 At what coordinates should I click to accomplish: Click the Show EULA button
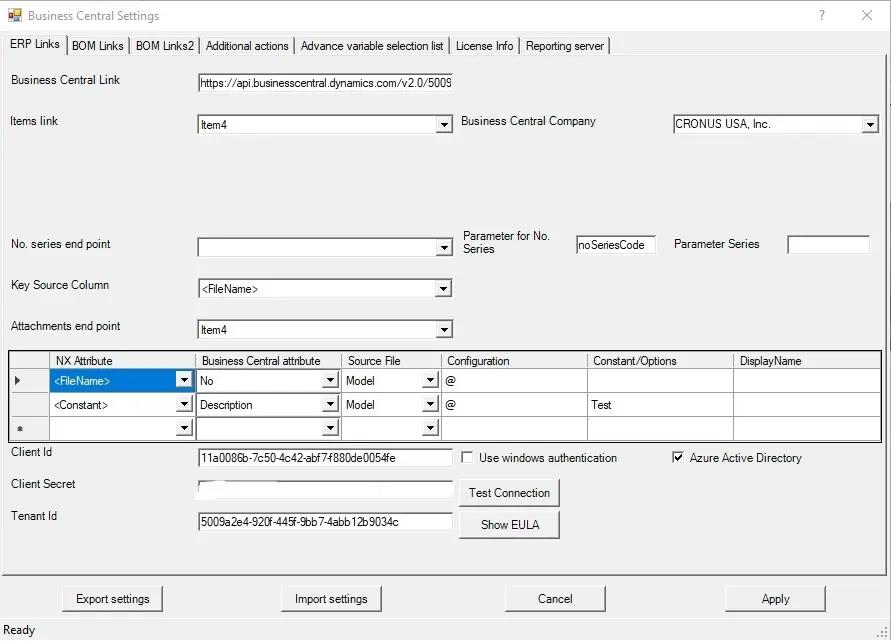point(508,524)
